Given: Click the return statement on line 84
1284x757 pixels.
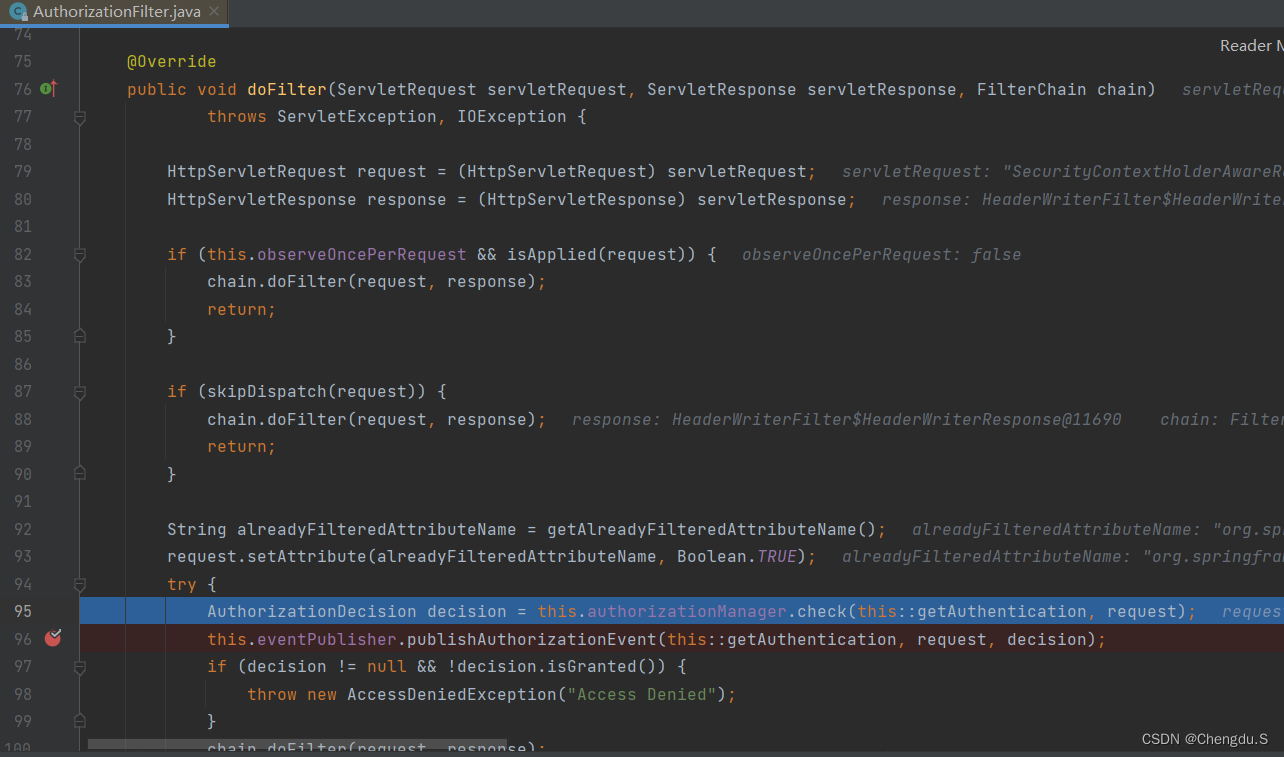Looking at the screenshot, I should click(241, 309).
